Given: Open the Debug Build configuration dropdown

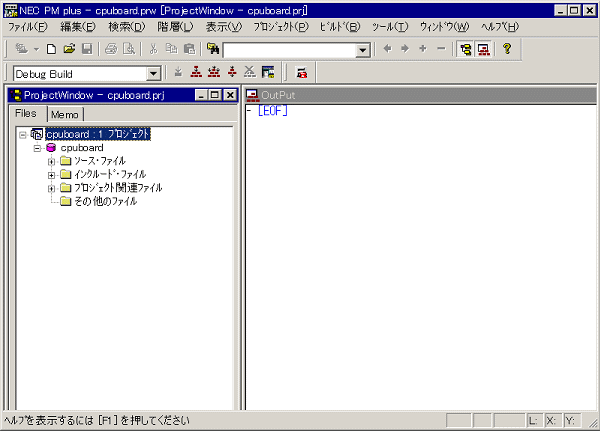Looking at the screenshot, I should pyautogui.click(x=153, y=73).
